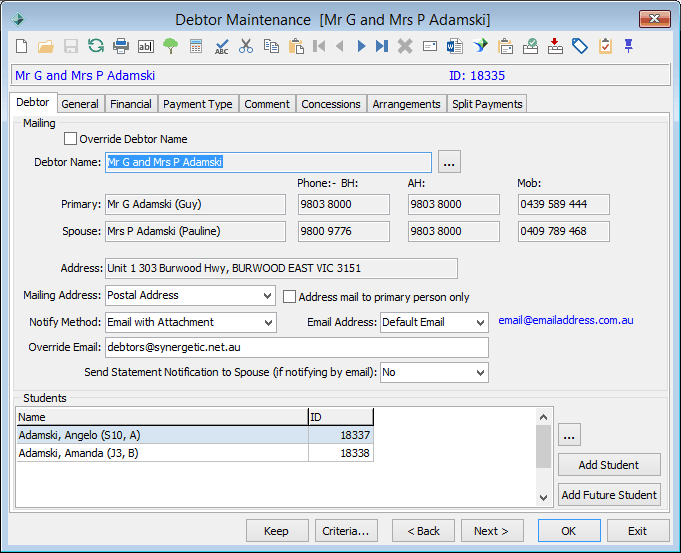Click the Add Future Student button
The image size is (681, 553).
point(609,495)
